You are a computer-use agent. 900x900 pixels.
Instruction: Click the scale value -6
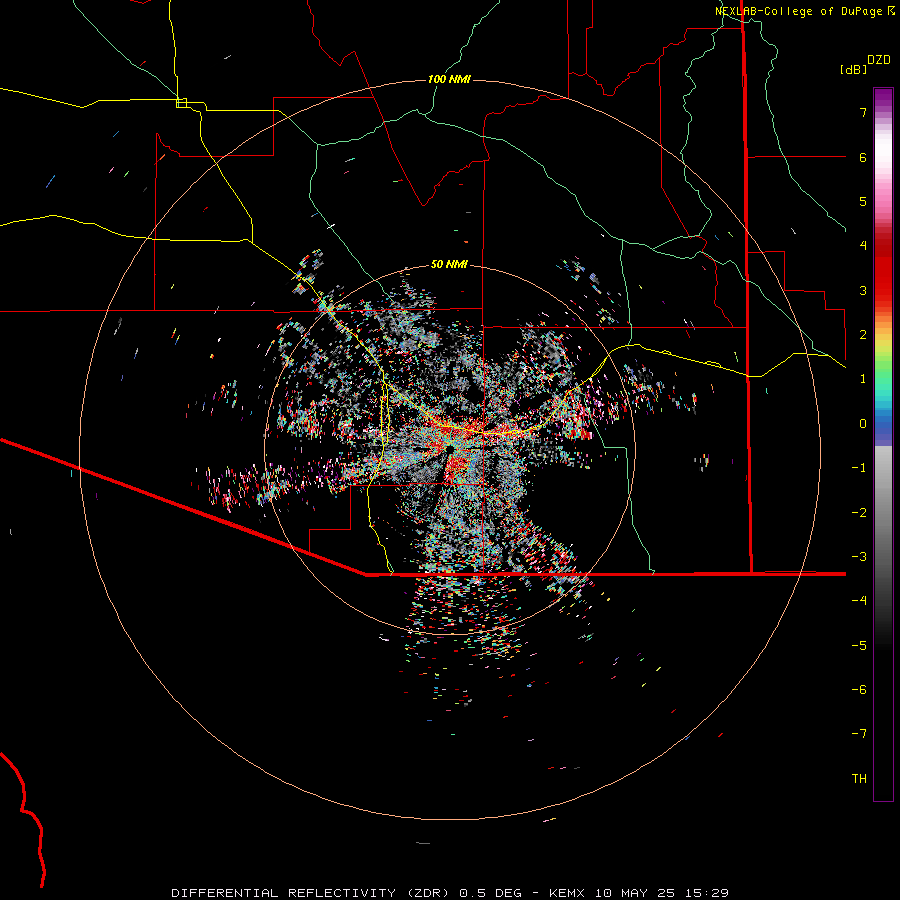(859, 690)
